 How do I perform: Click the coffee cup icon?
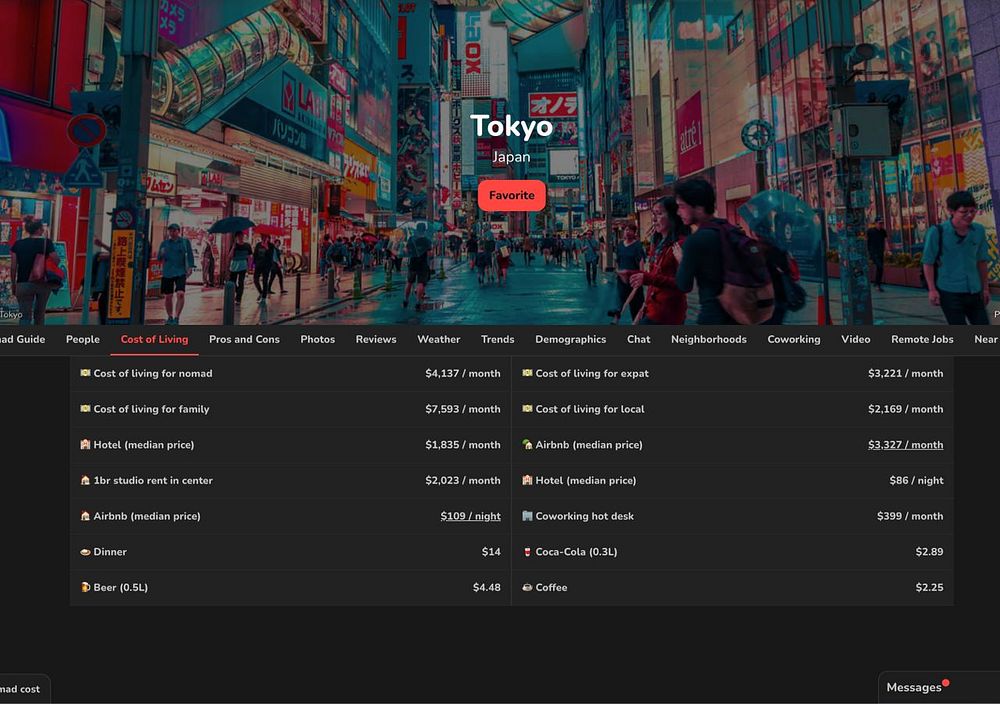(x=527, y=588)
